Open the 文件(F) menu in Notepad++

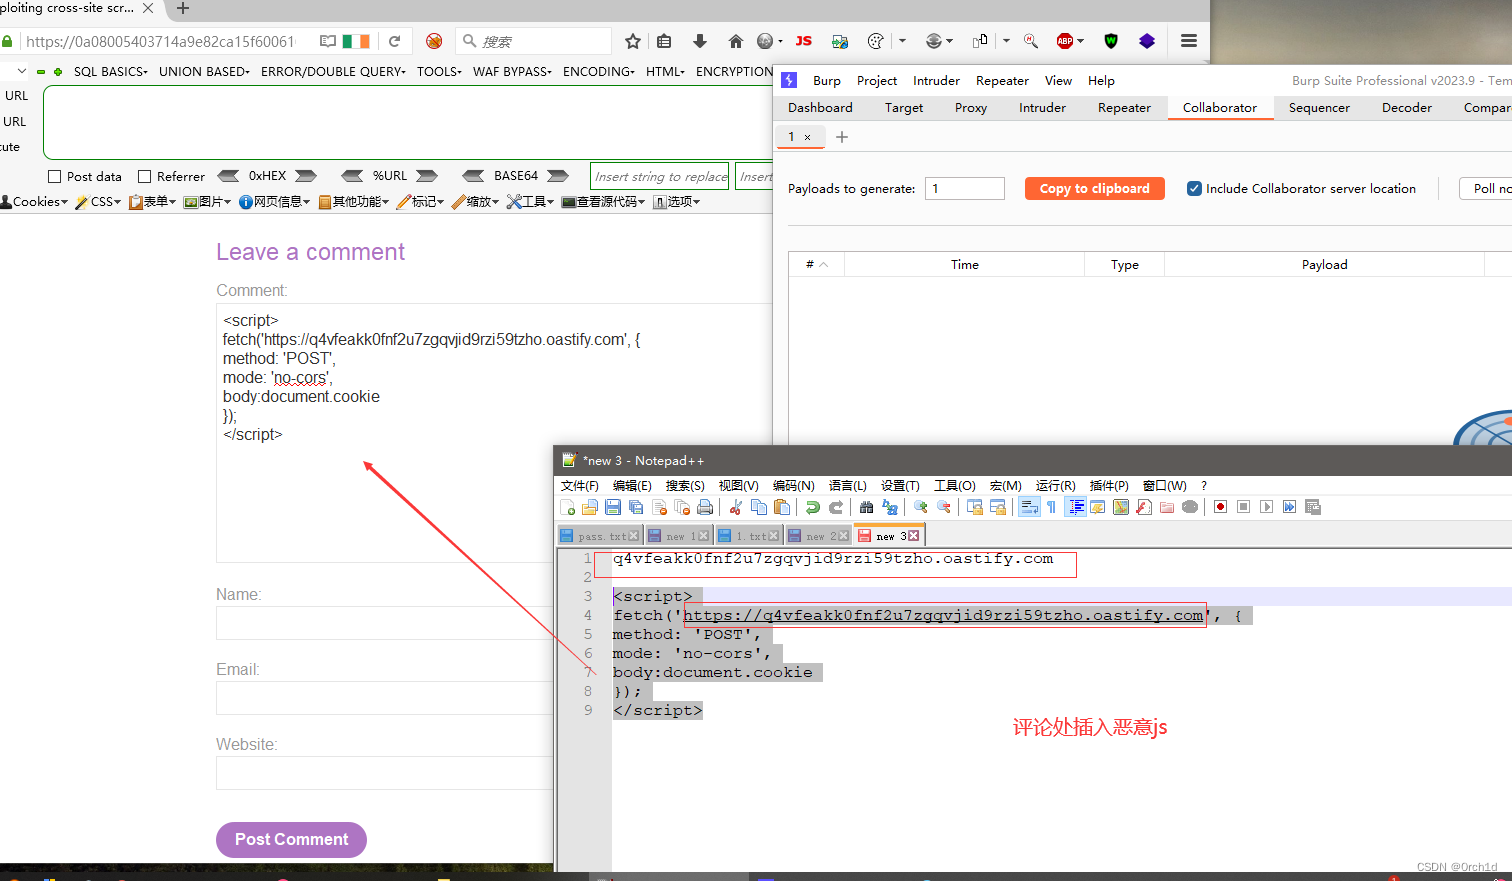point(579,486)
